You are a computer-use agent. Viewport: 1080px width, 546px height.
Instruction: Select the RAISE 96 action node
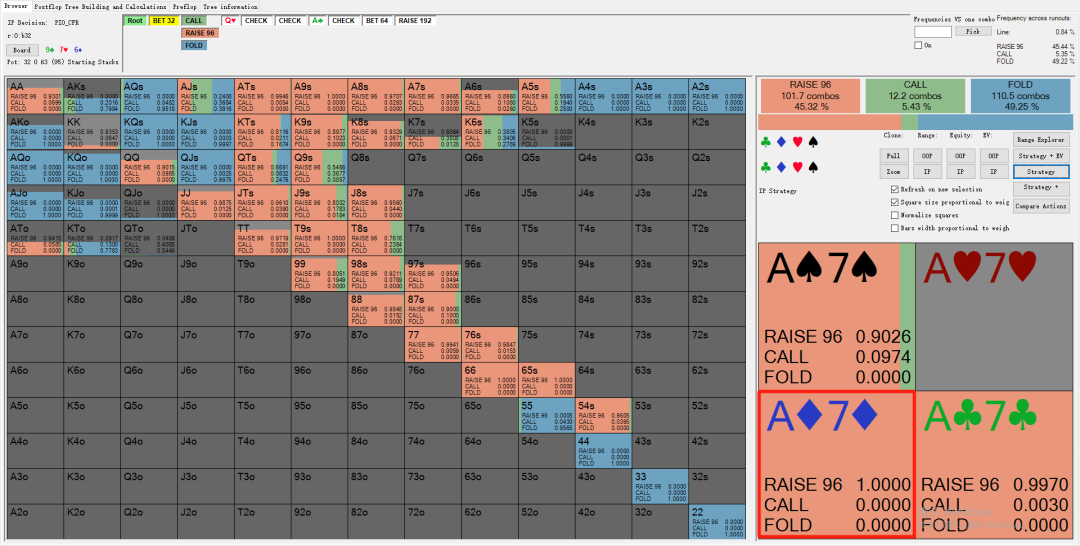(200, 32)
